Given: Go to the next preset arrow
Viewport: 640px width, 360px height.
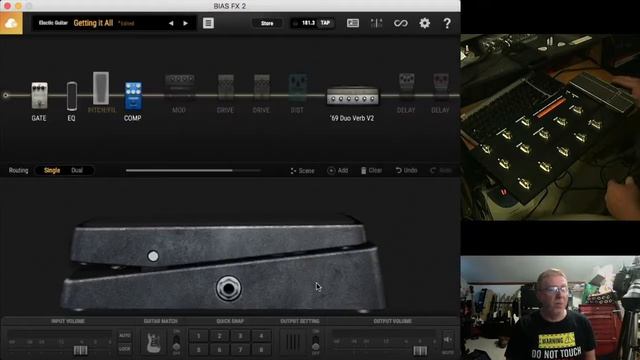Looking at the screenshot, I should pos(186,23).
